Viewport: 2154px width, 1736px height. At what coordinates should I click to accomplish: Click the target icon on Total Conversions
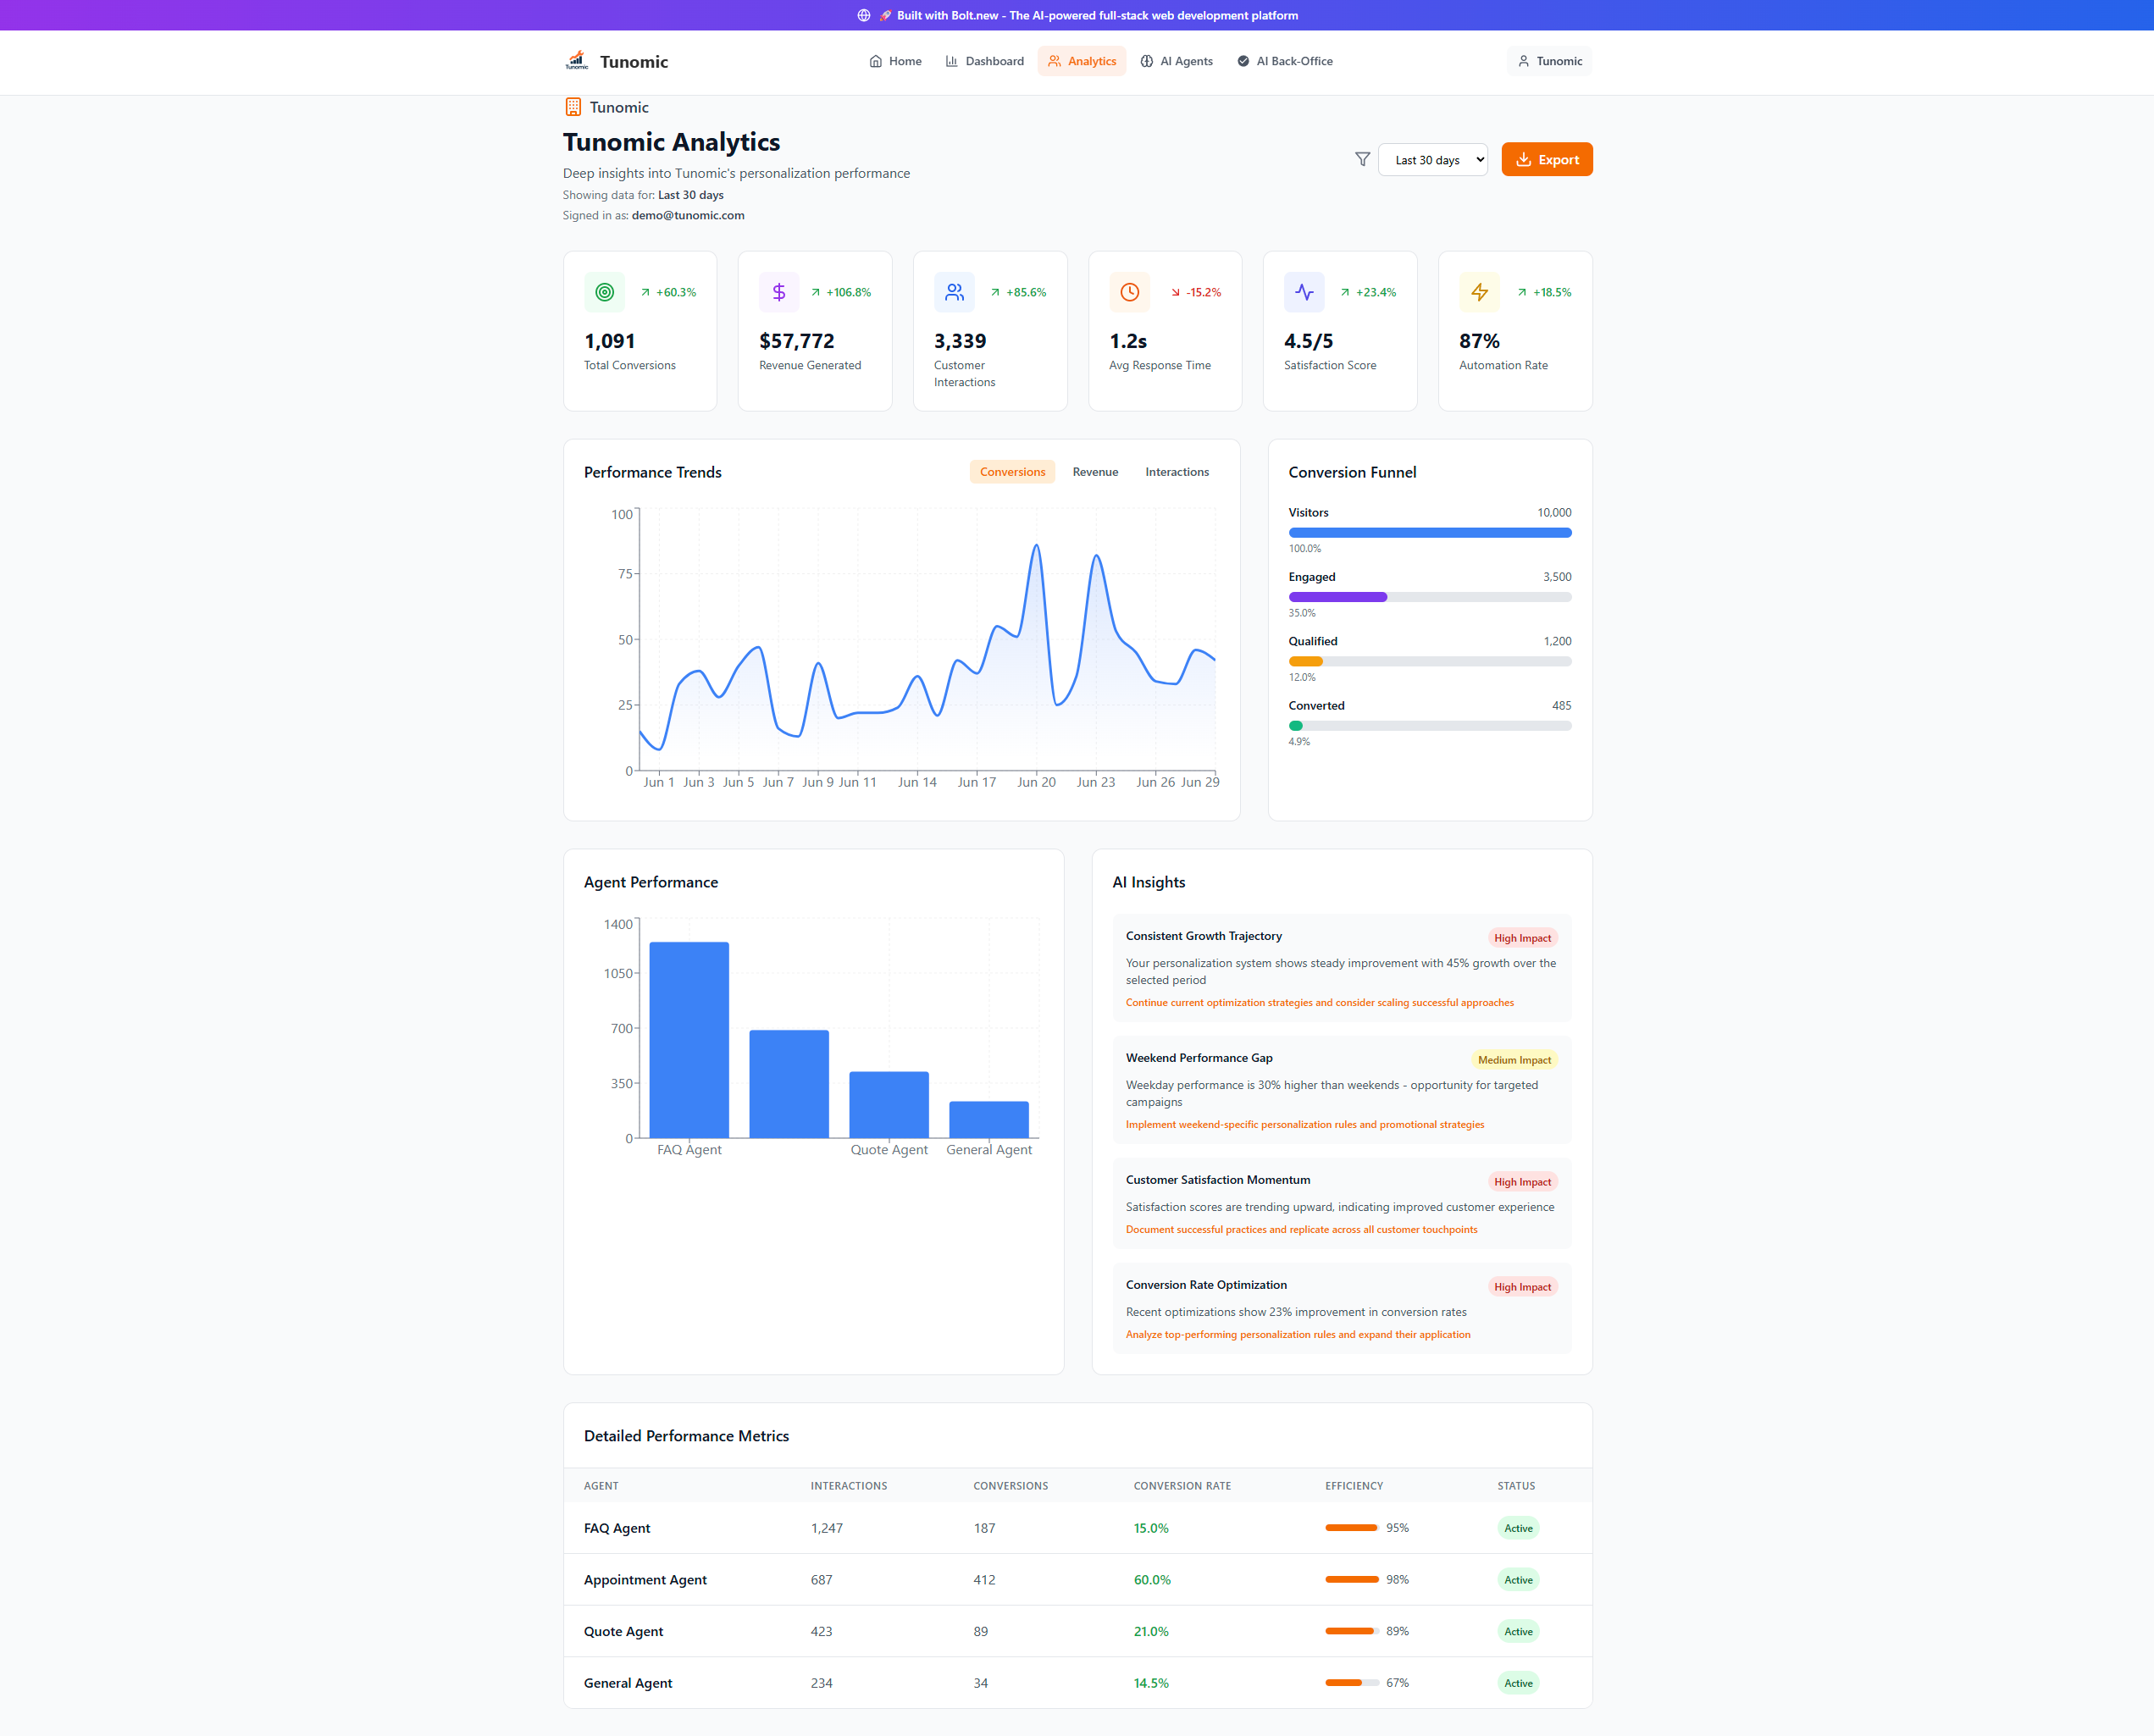click(x=604, y=292)
